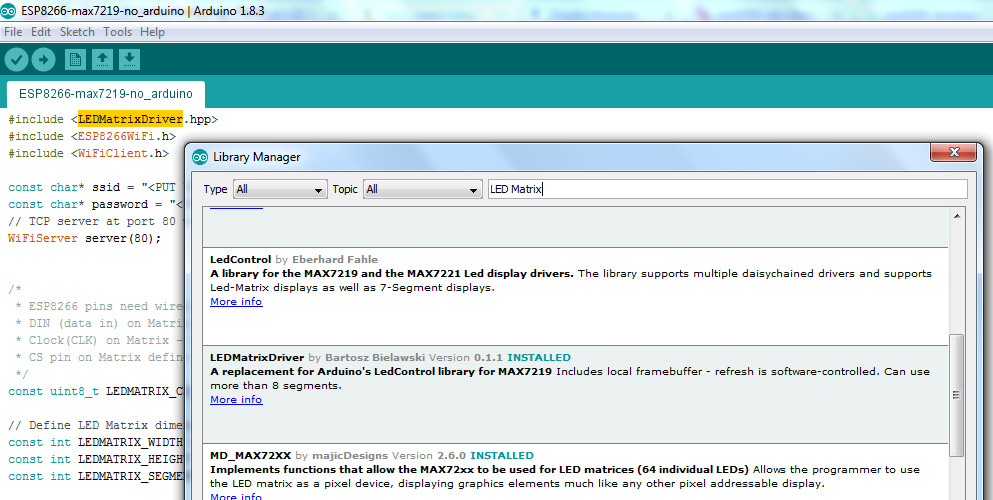Click author name majicDesigns

pyautogui.click(x=350, y=456)
